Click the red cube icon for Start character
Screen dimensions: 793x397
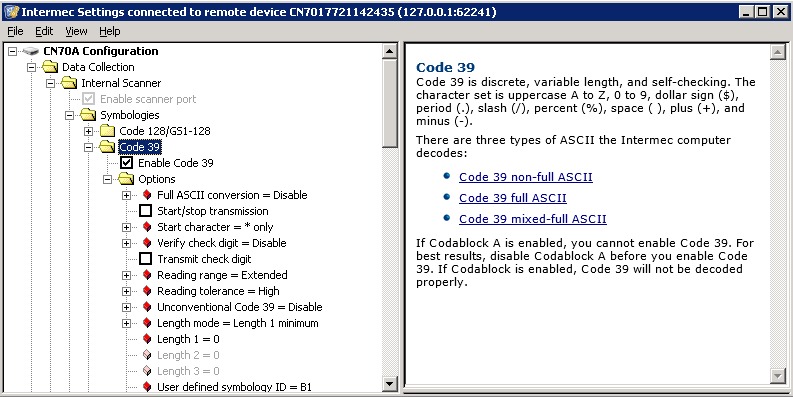[147, 227]
